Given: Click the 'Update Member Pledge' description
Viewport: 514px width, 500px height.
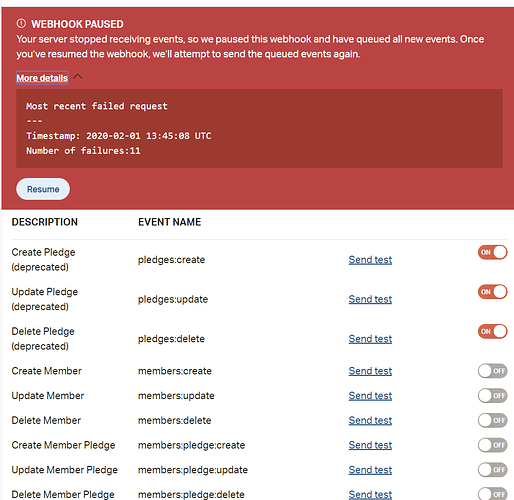Looking at the screenshot, I should tap(65, 470).
